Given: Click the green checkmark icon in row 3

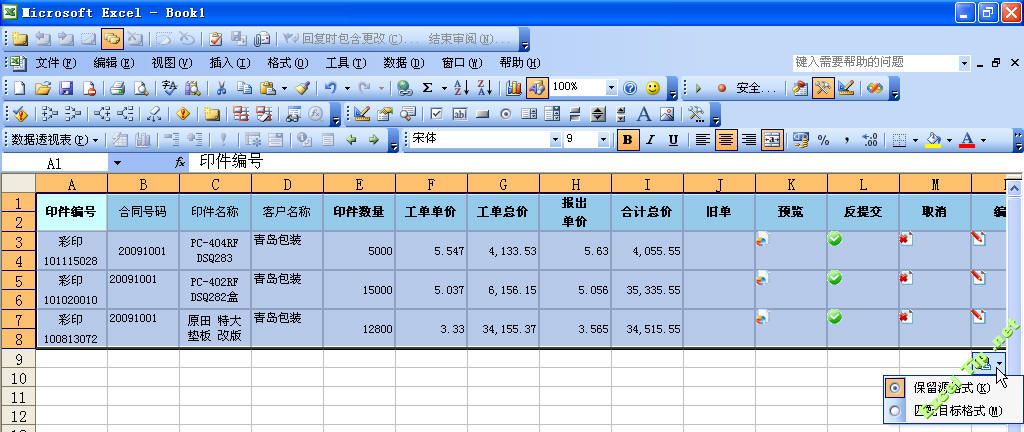Looking at the screenshot, I should 834,239.
